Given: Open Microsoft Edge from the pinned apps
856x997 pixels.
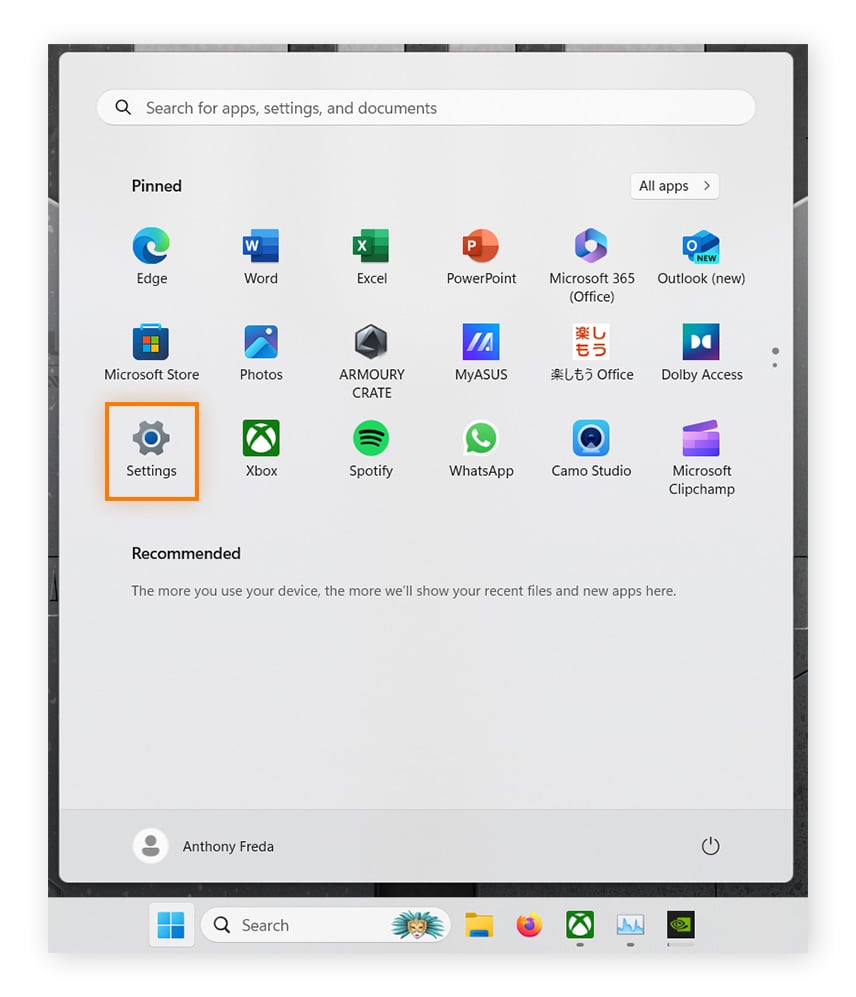Looking at the screenshot, I should tap(151, 245).
